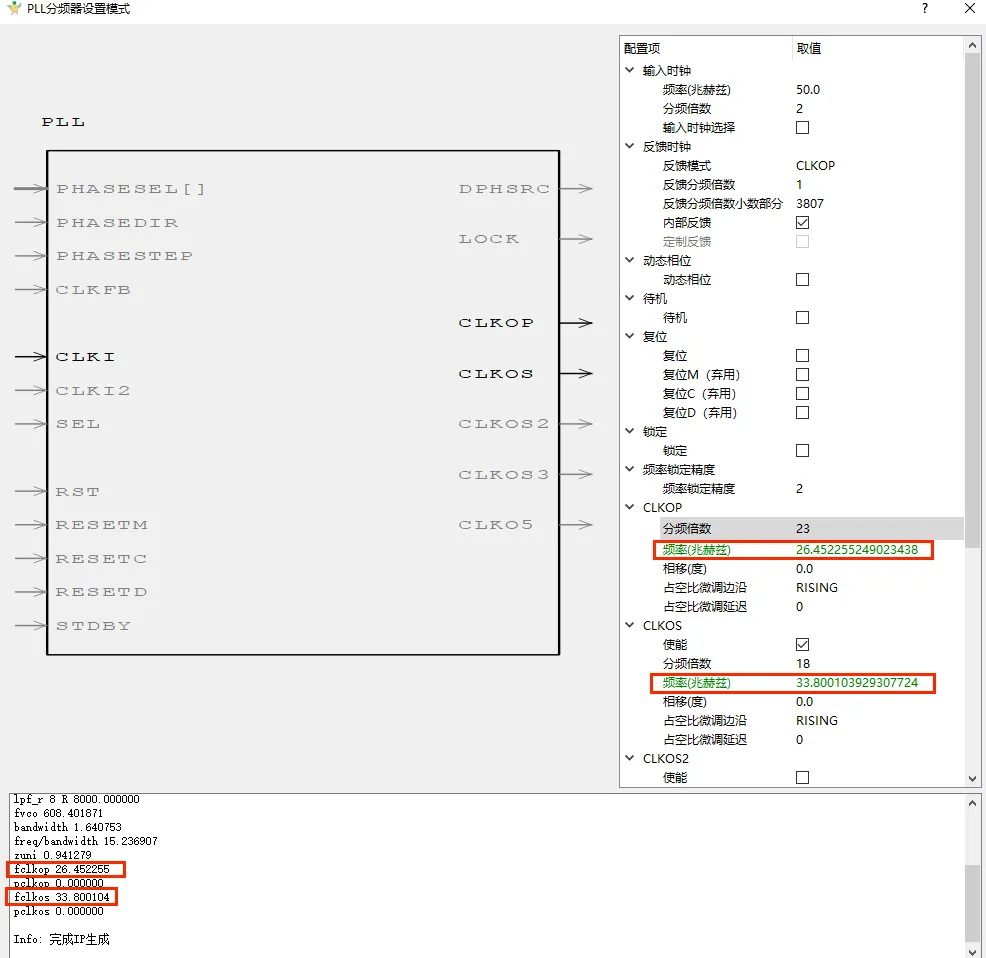Collapse the 反馈时钟 group
This screenshot has height=958, width=986.
click(629, 146)
